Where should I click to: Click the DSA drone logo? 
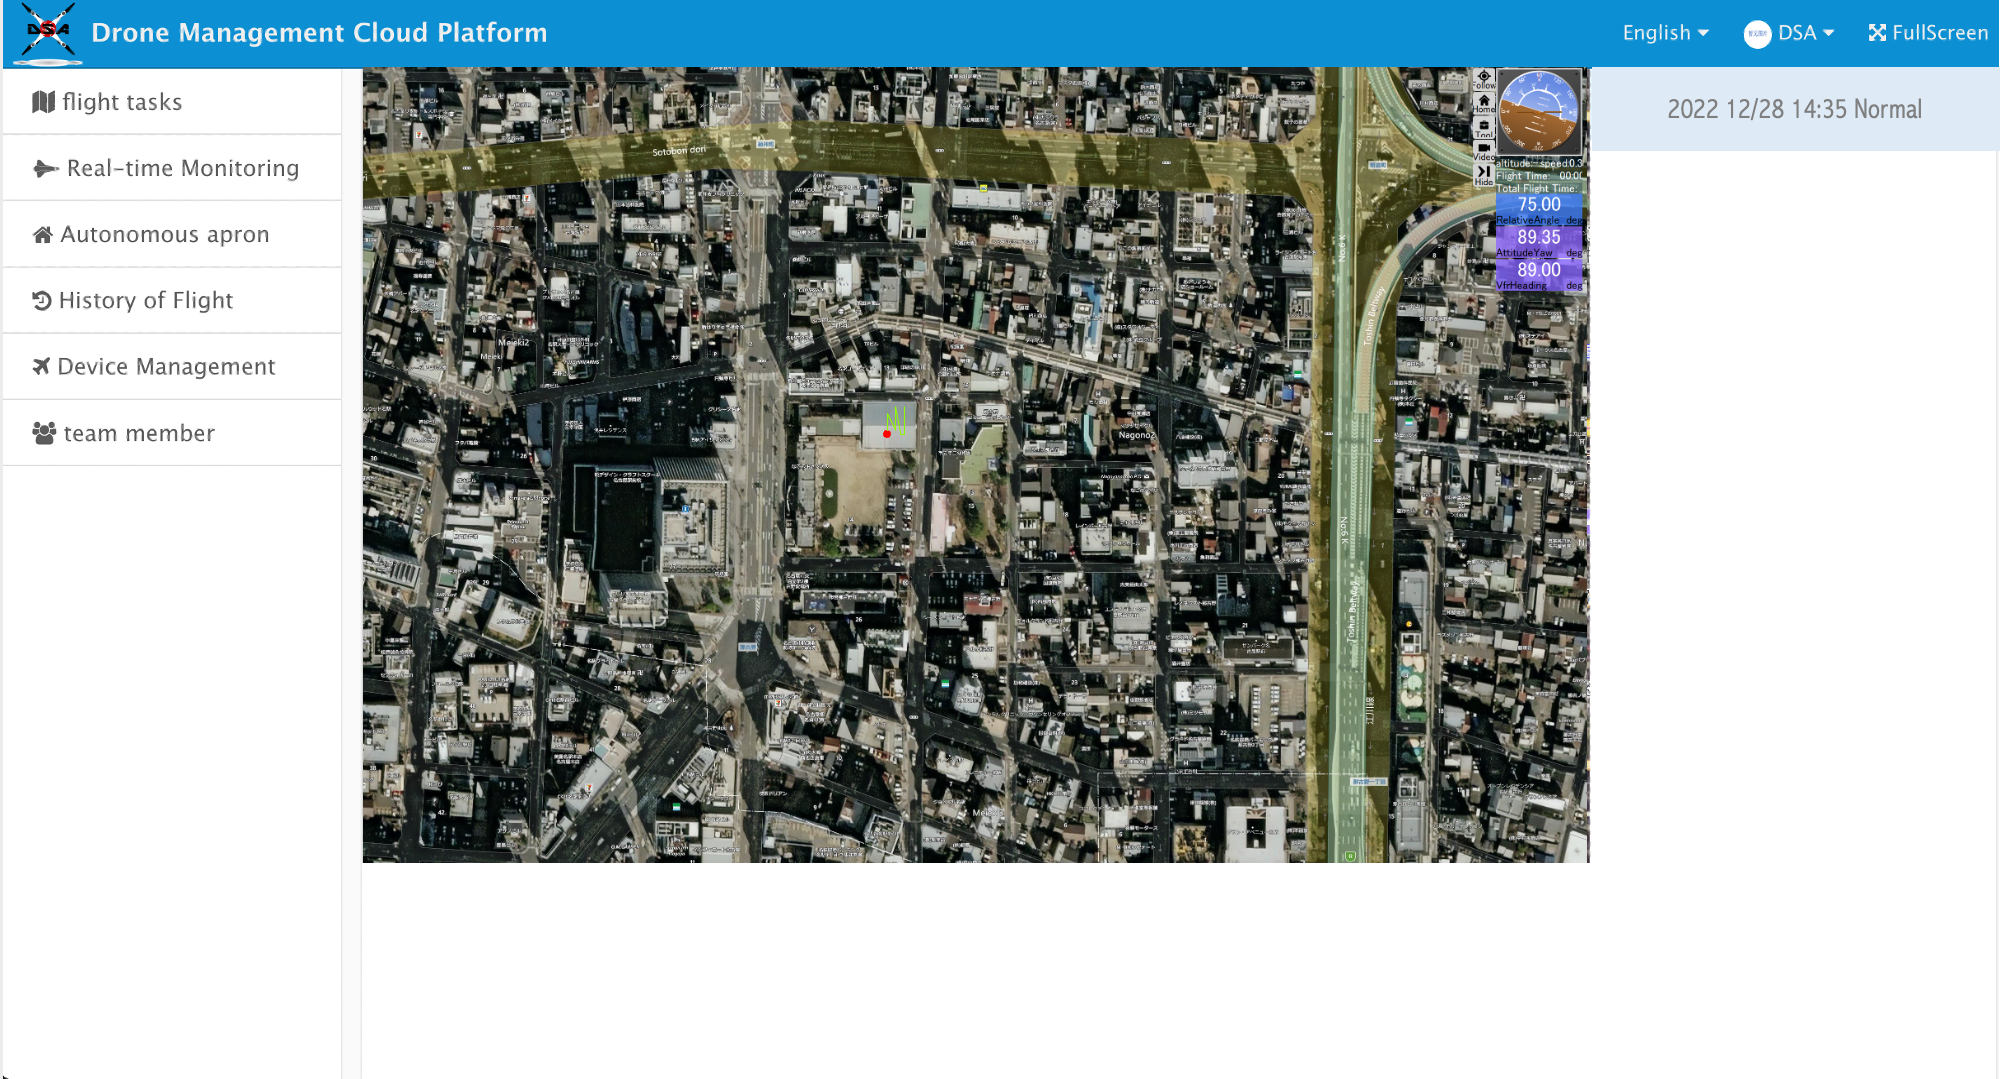(x=48, y=33)
